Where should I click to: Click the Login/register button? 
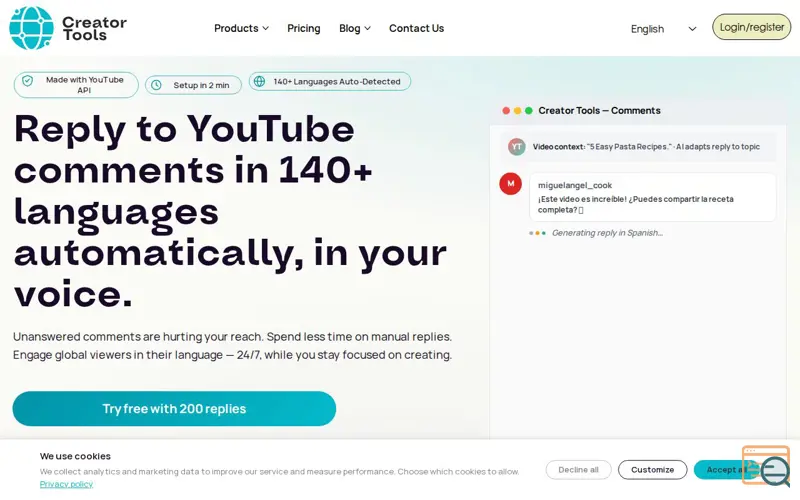click(752, 27)
